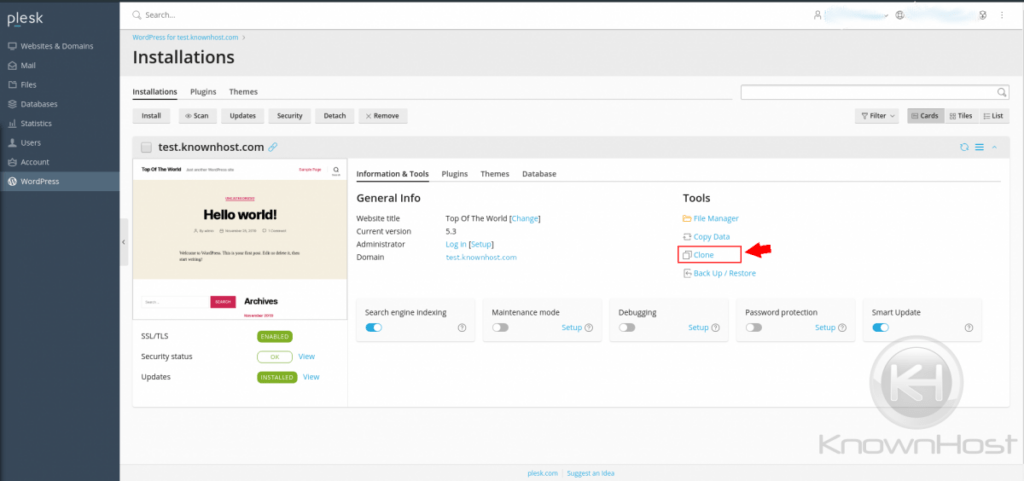Click help icon for Search engine indexing
1024x481 pixels.
point(462,328)
